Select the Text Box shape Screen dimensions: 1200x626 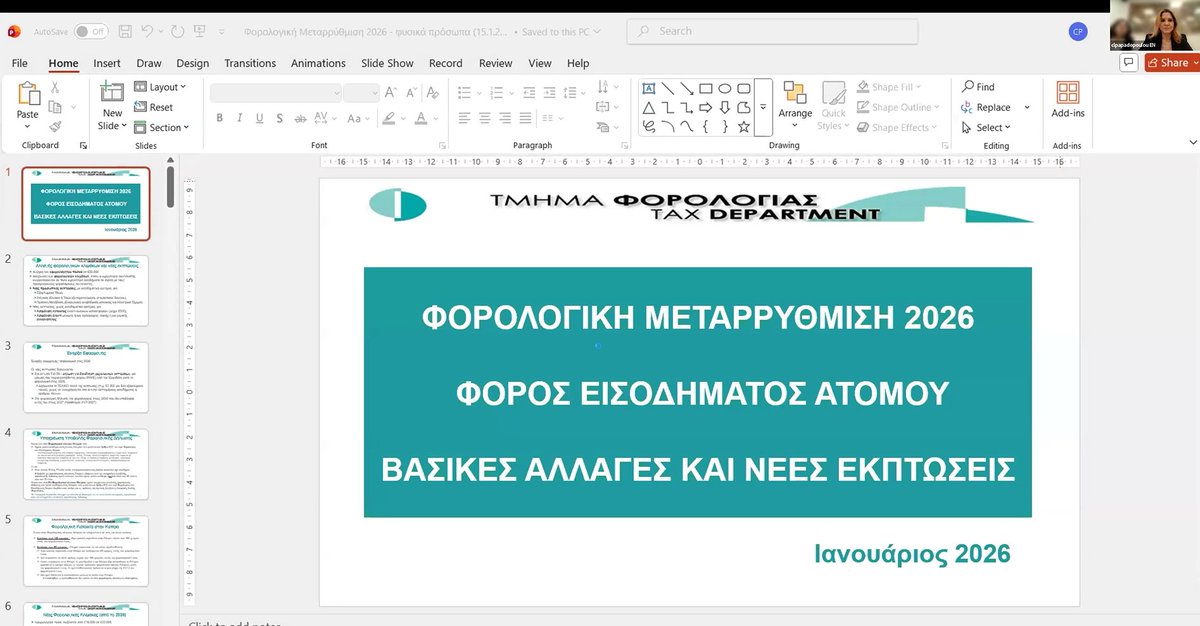pos(649,88)
